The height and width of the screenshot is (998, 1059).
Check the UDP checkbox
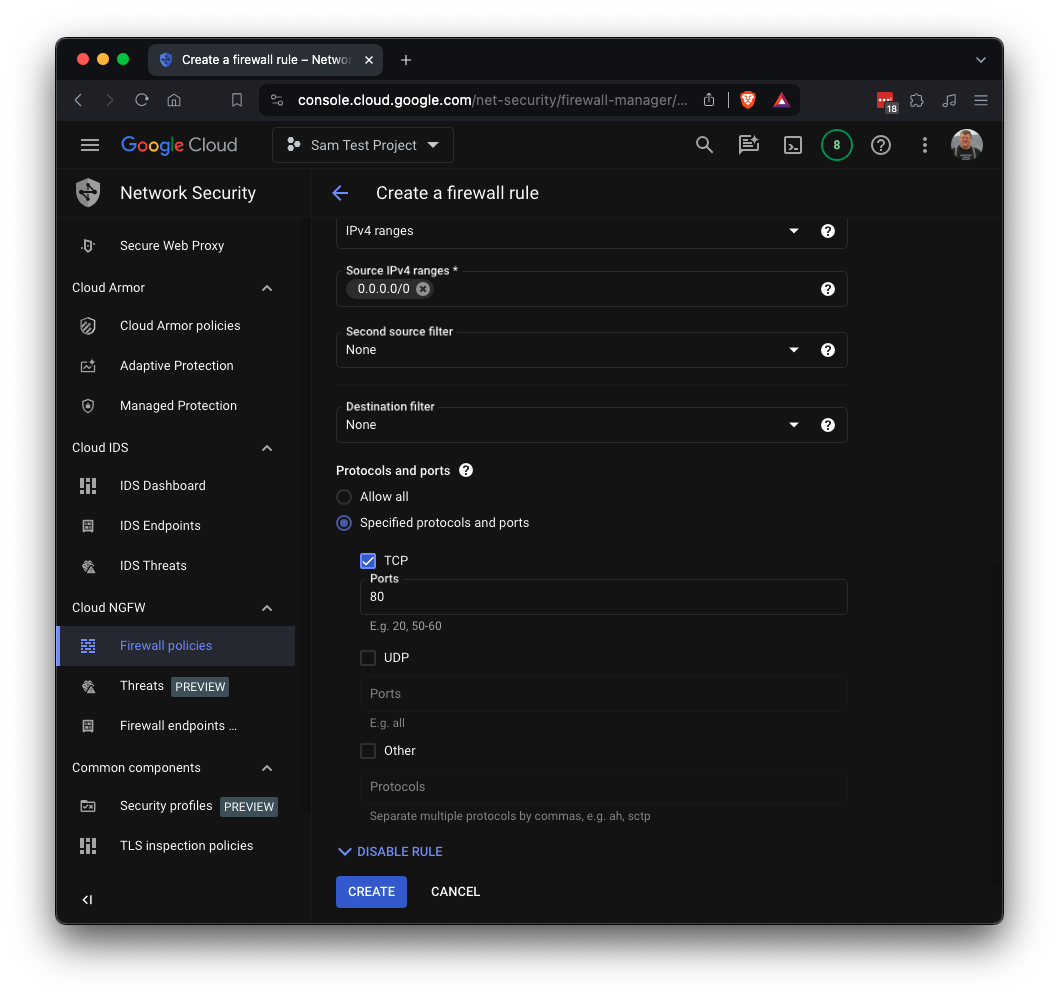(x=368, y=658)
